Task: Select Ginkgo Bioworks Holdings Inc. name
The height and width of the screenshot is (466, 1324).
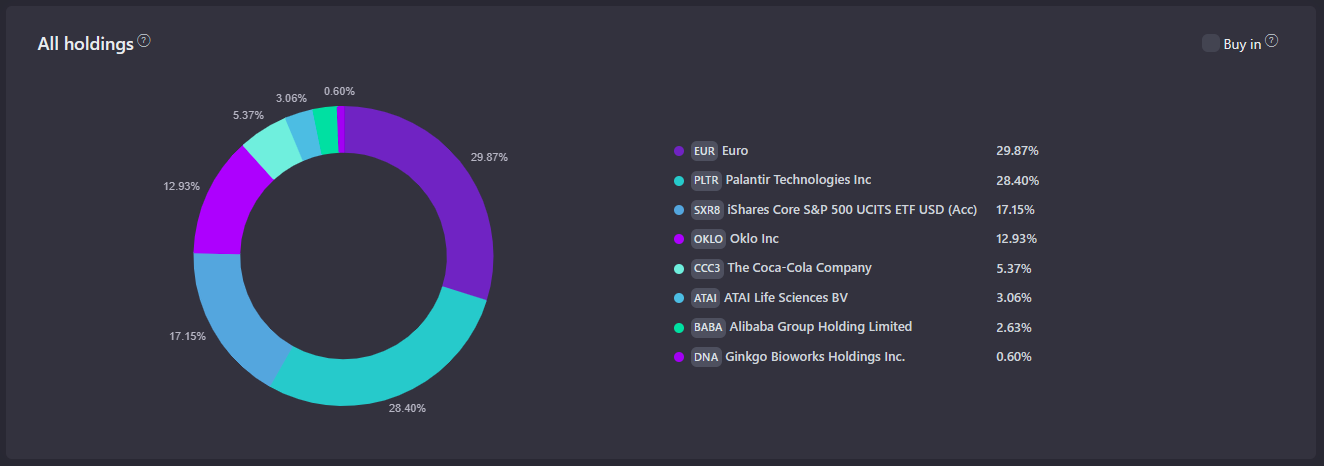Action: pyautogui.click(x=814, y=357)
